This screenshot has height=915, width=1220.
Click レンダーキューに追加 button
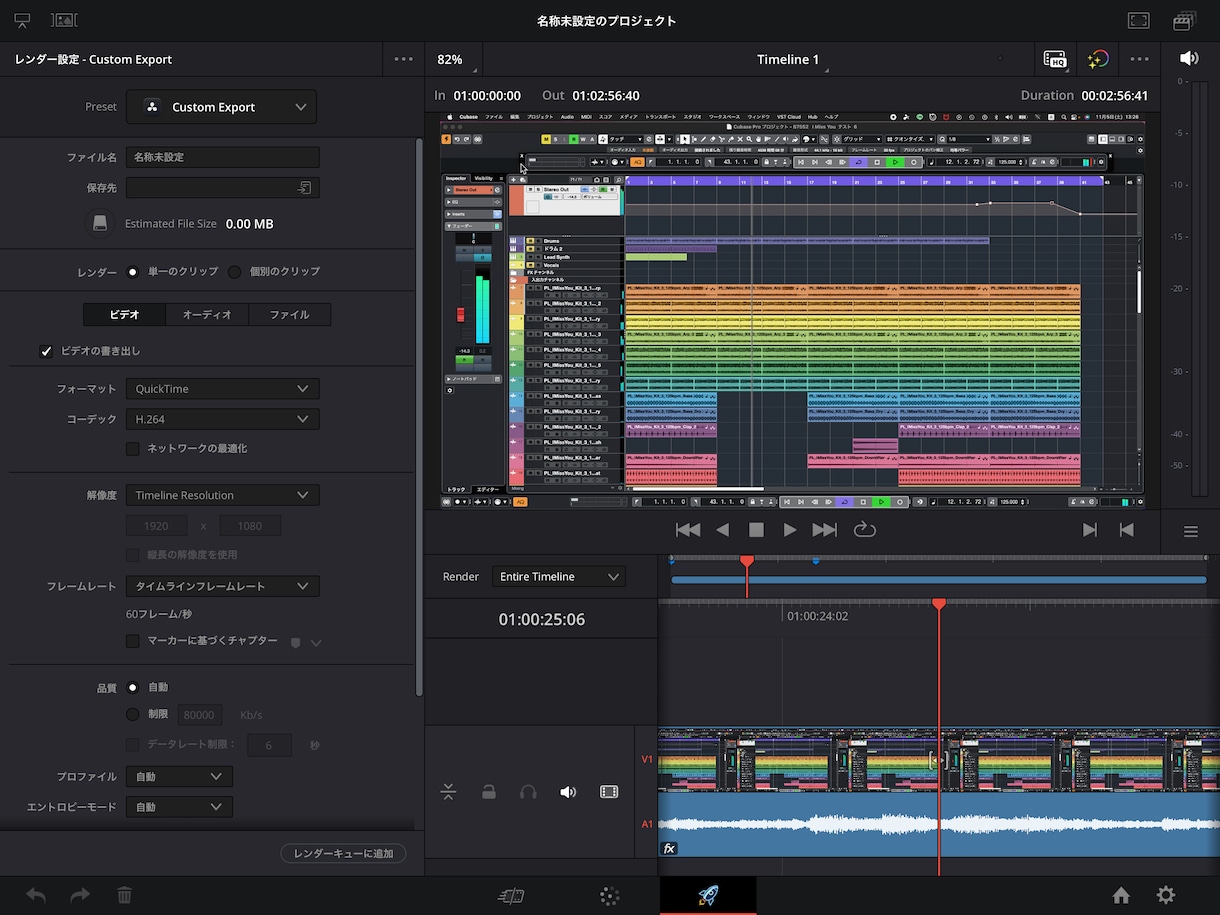pyautogui.click(x=344, y=853)
